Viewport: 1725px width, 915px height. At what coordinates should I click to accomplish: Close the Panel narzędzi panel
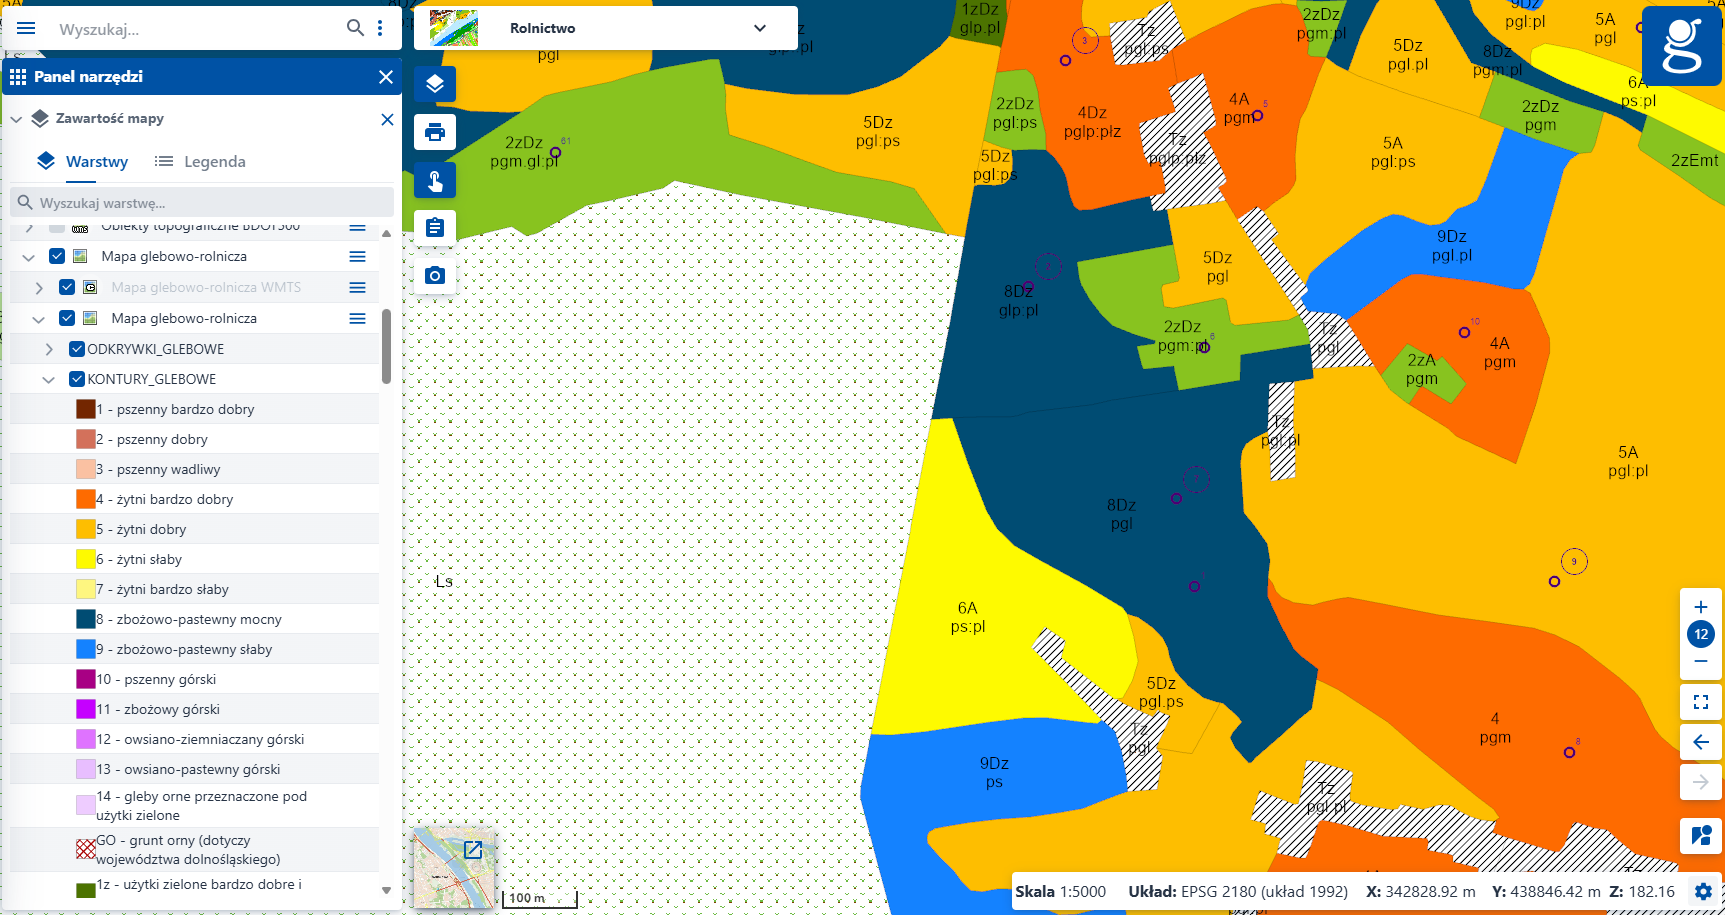coord(386,76)
